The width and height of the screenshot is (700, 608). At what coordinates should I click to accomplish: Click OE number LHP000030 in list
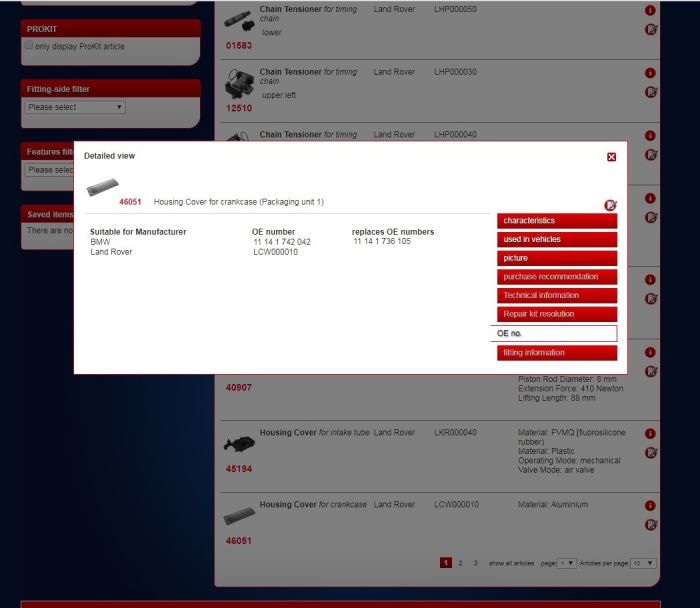click(x=455, y=72)
